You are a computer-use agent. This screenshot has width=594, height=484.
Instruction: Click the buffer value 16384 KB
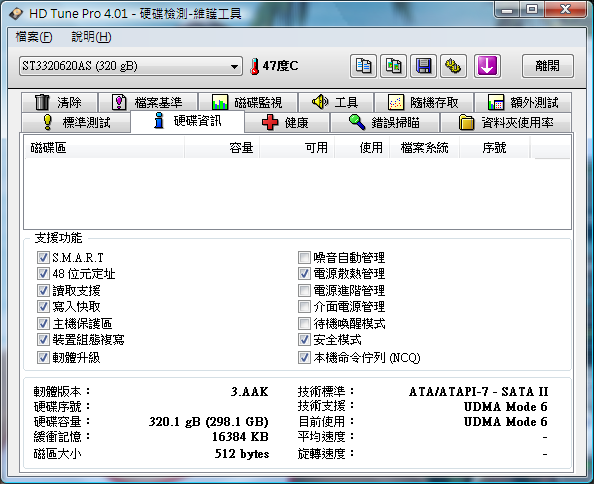pos(240,437)
